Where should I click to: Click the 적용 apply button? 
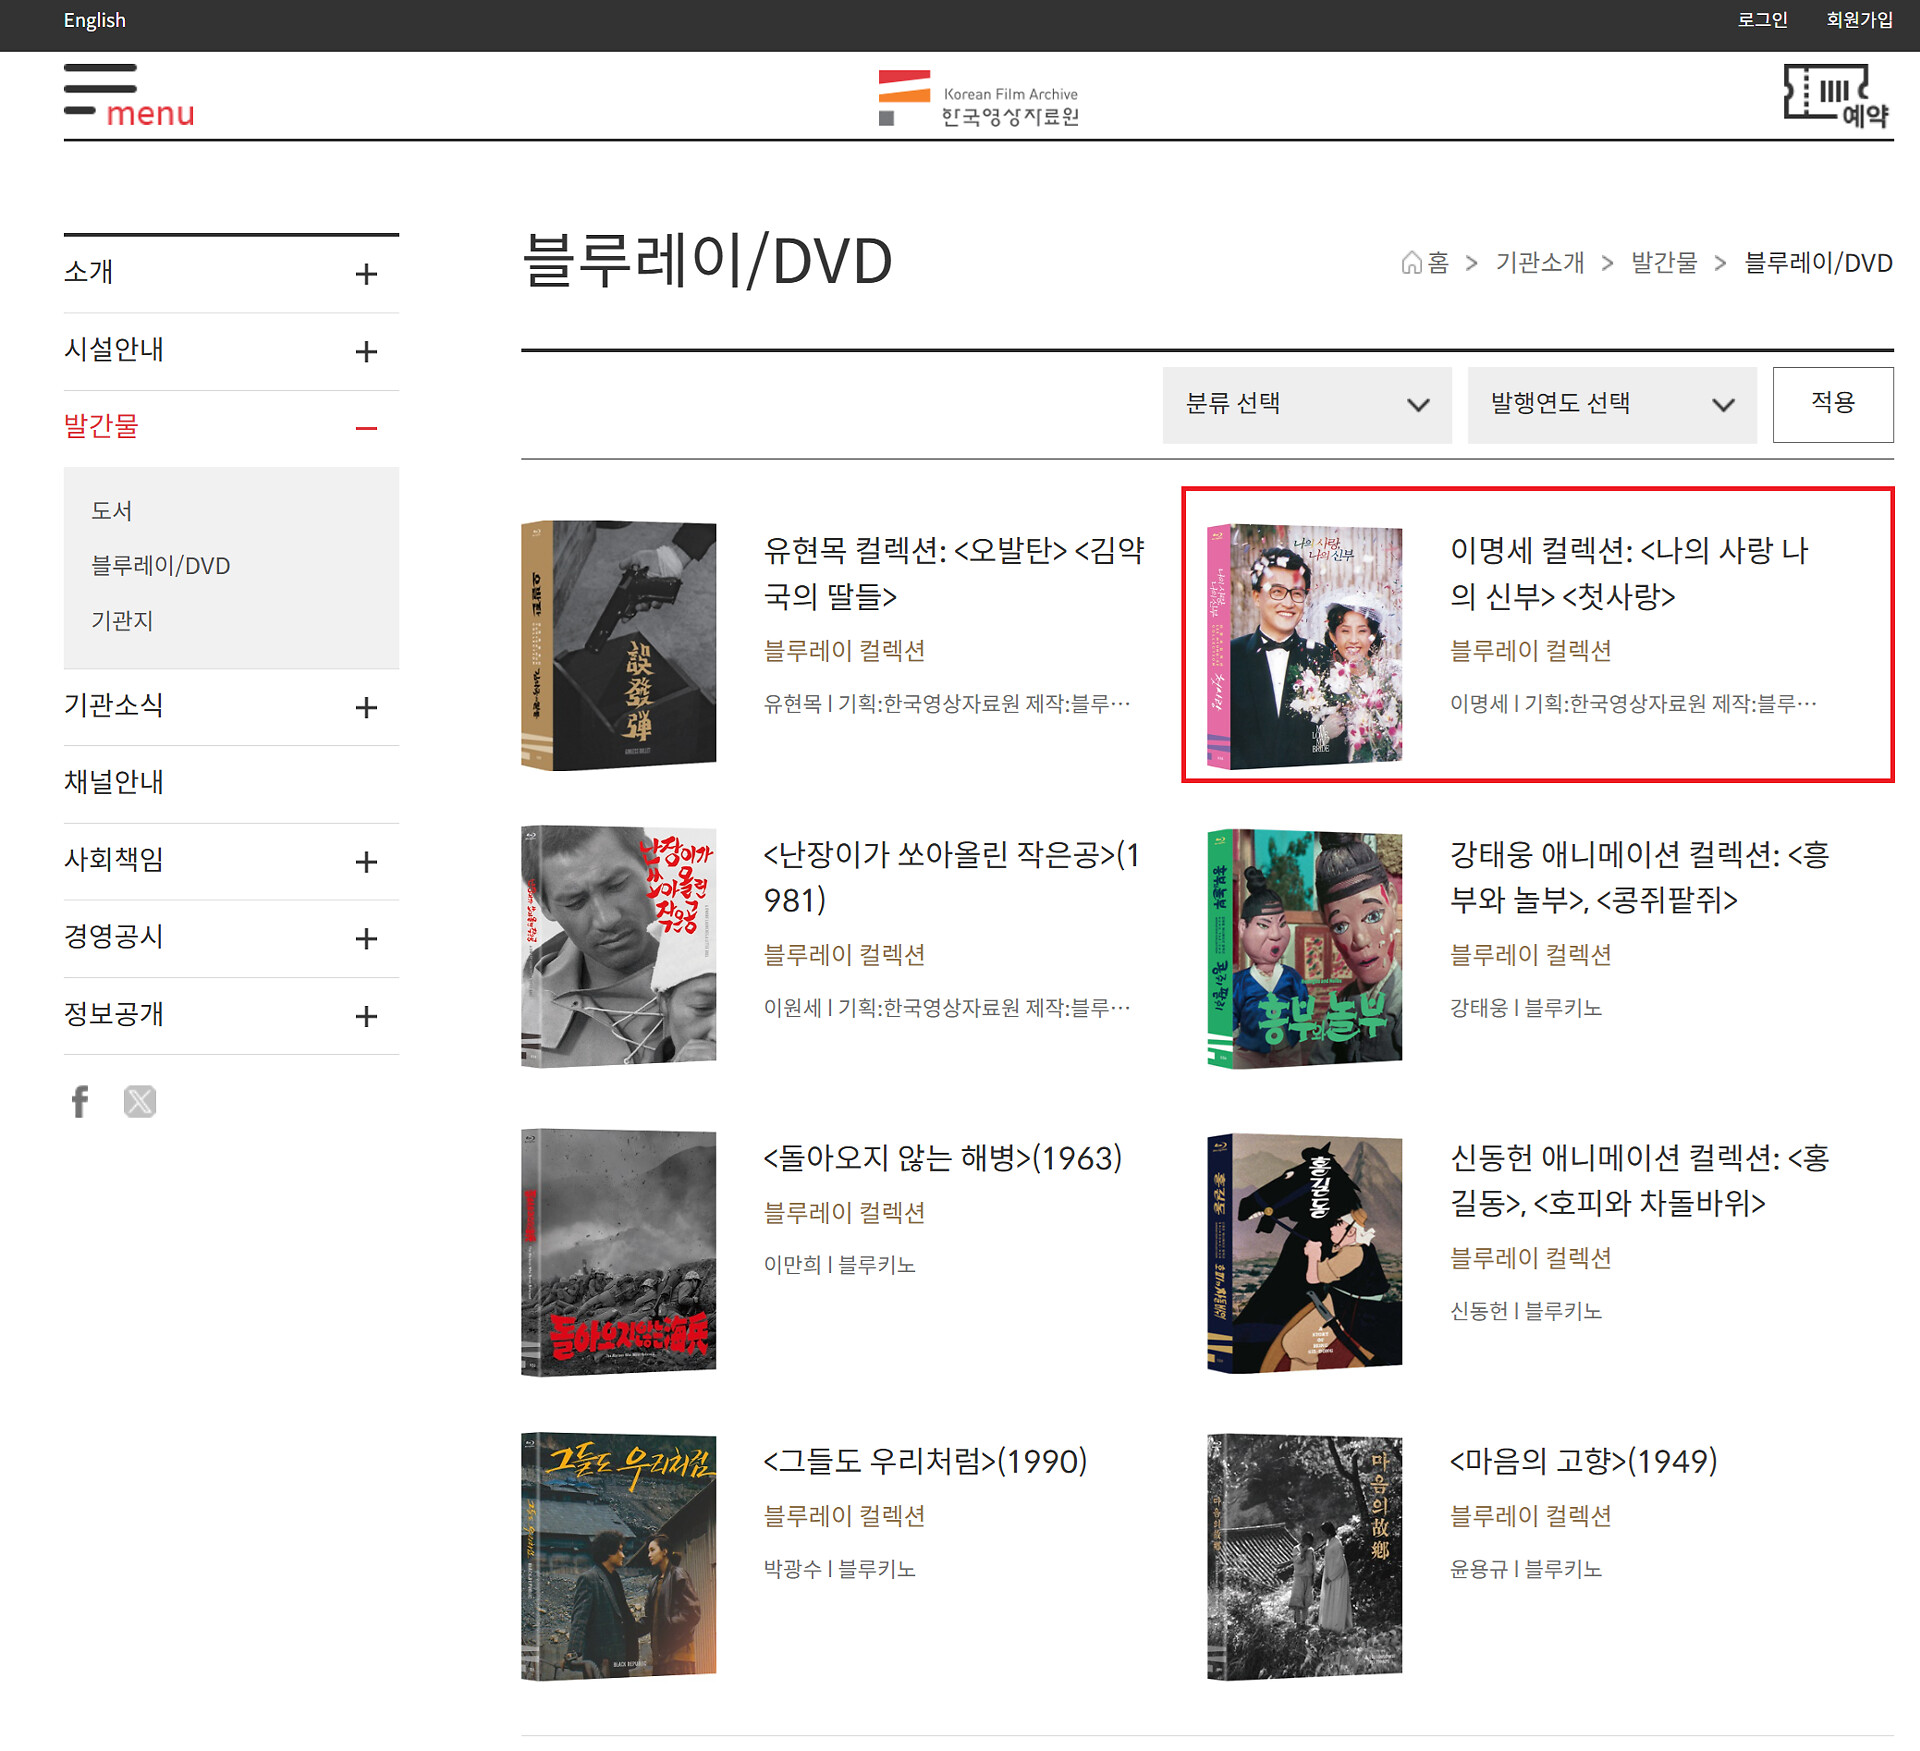coord(1833,404)
